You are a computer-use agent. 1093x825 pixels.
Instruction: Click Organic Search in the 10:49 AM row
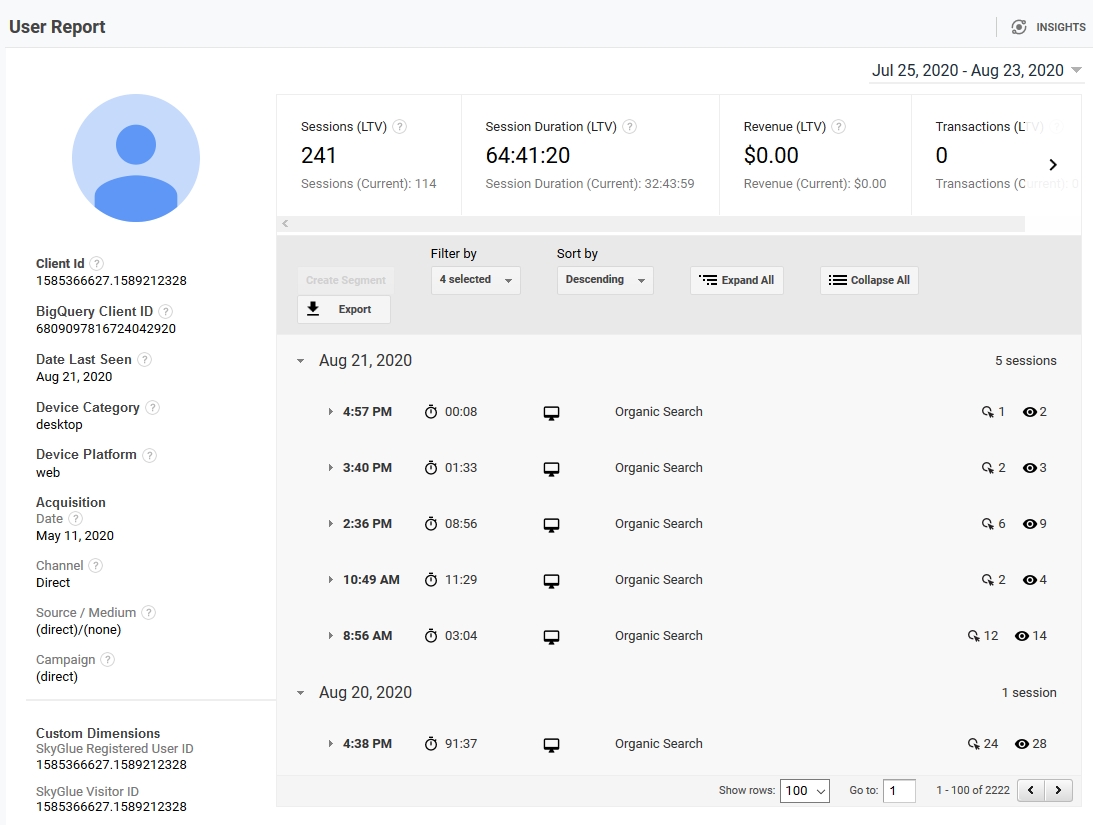coord(659,580)
